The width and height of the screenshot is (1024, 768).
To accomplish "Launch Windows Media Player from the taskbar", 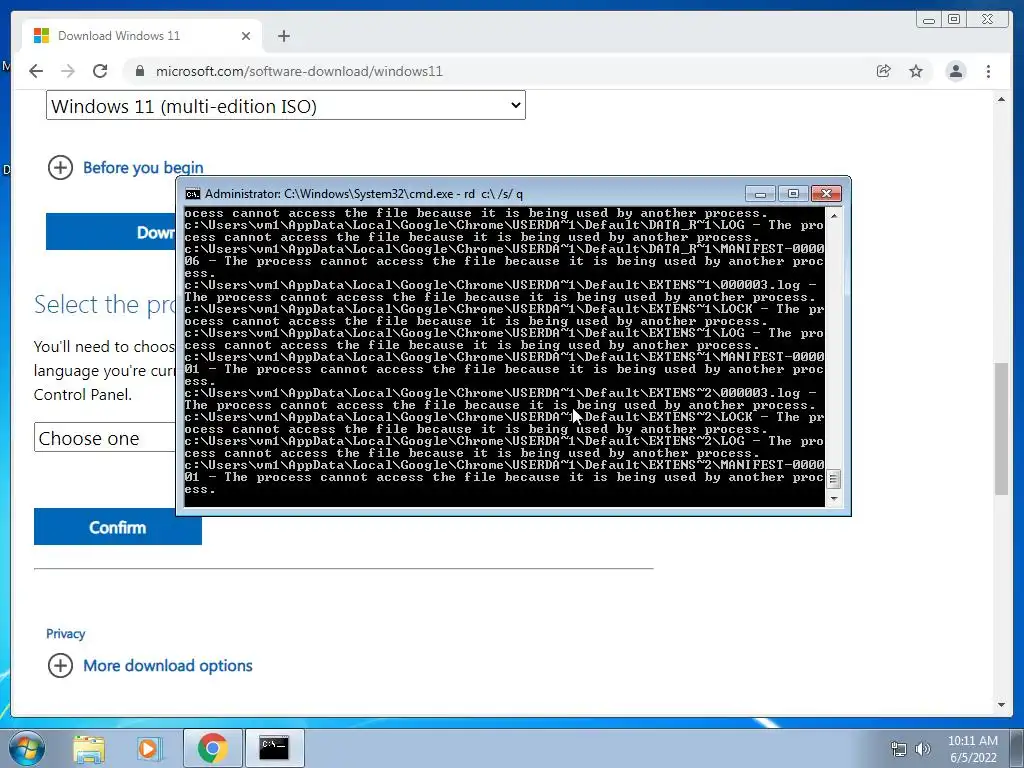I will (149, 748).
